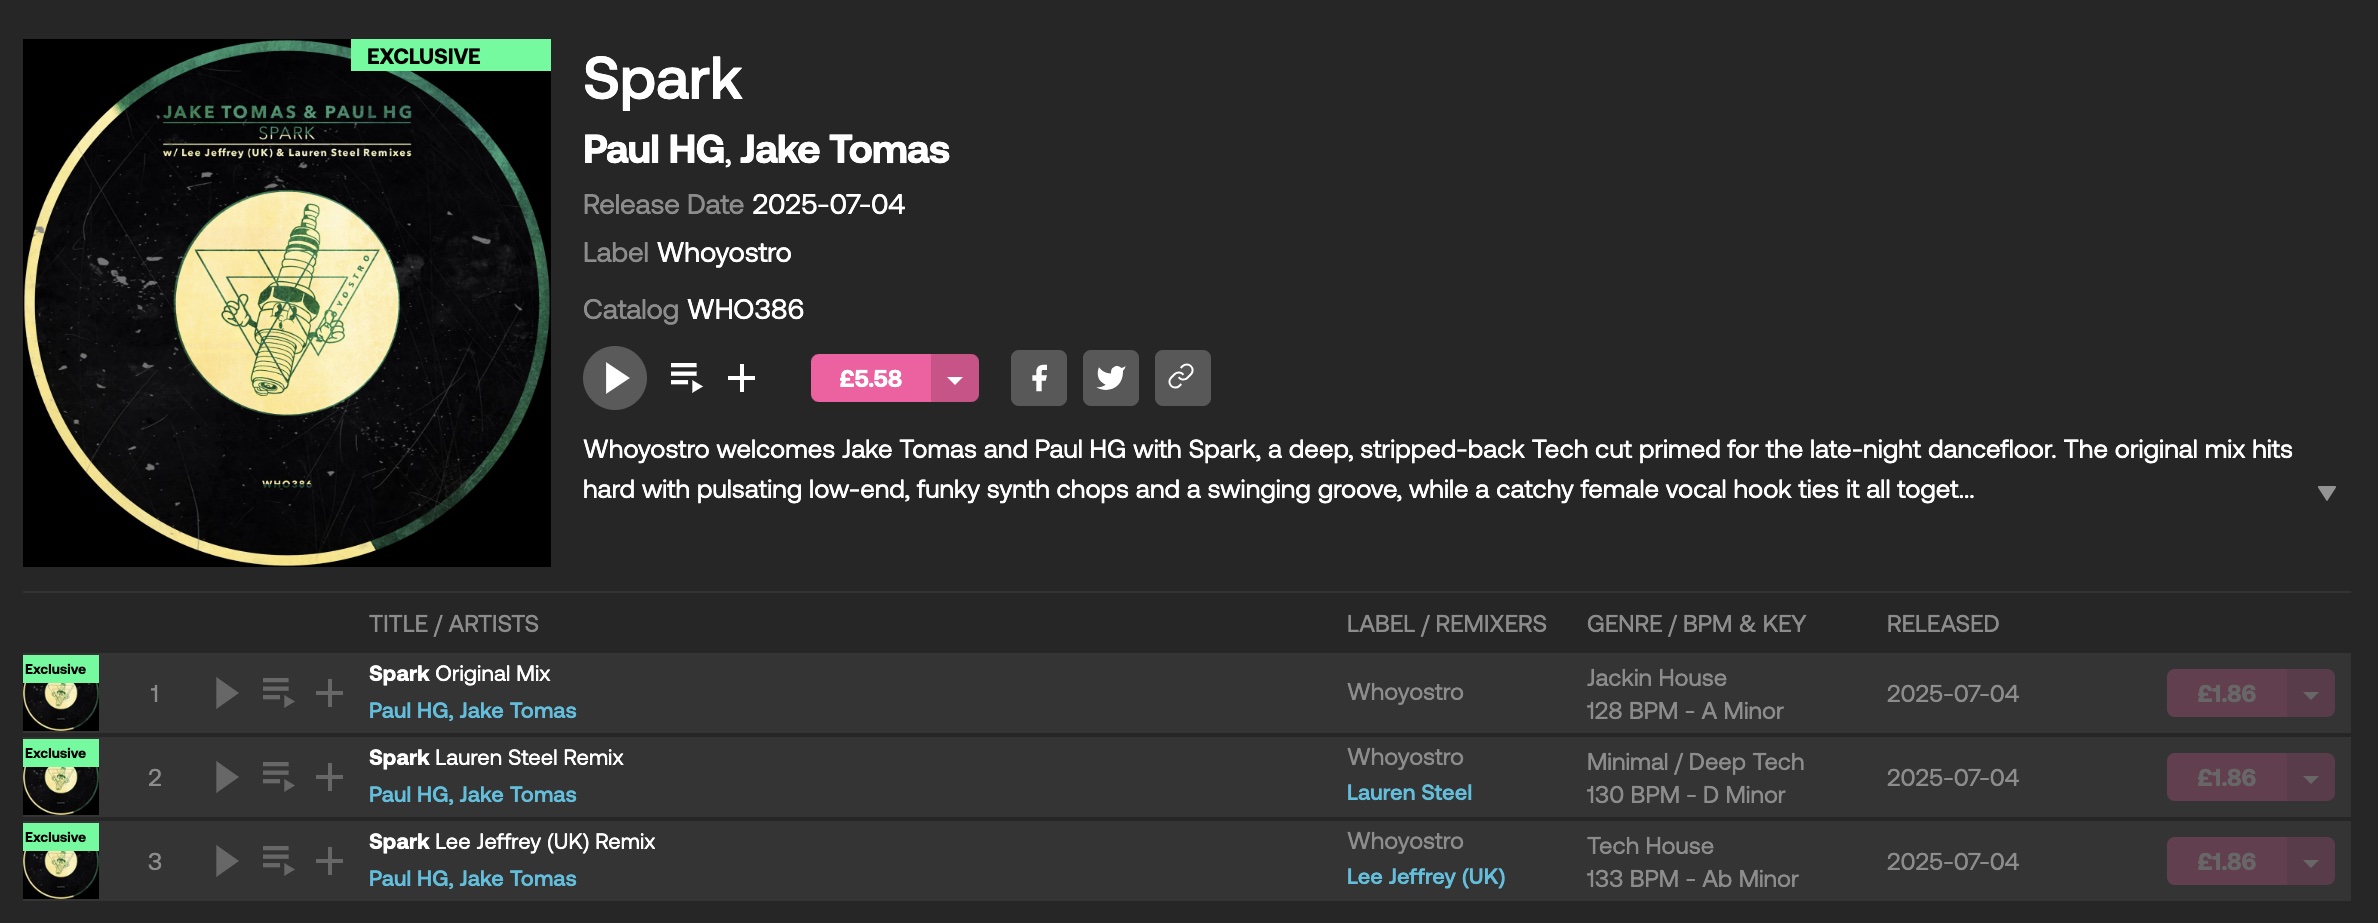Buy the full release for £5.58
The width and height of the screenshot is (2378, 923).
point(870,378)
